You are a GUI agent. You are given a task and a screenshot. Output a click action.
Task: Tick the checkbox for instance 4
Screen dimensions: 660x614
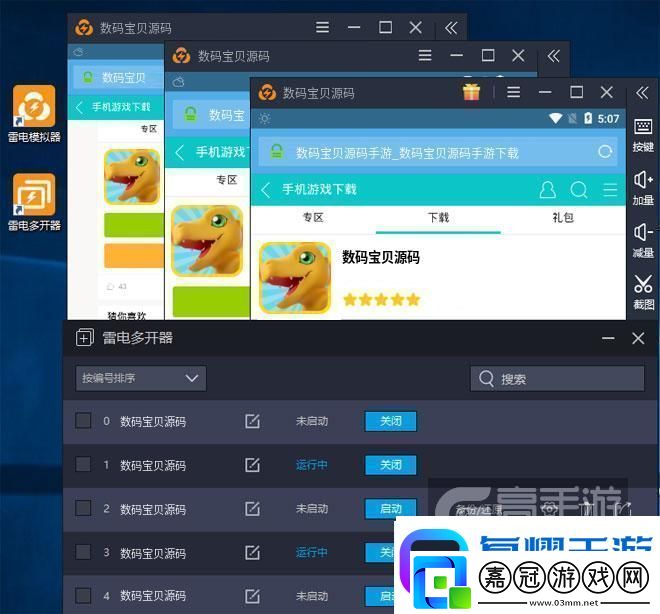click(x=83, y=595)
